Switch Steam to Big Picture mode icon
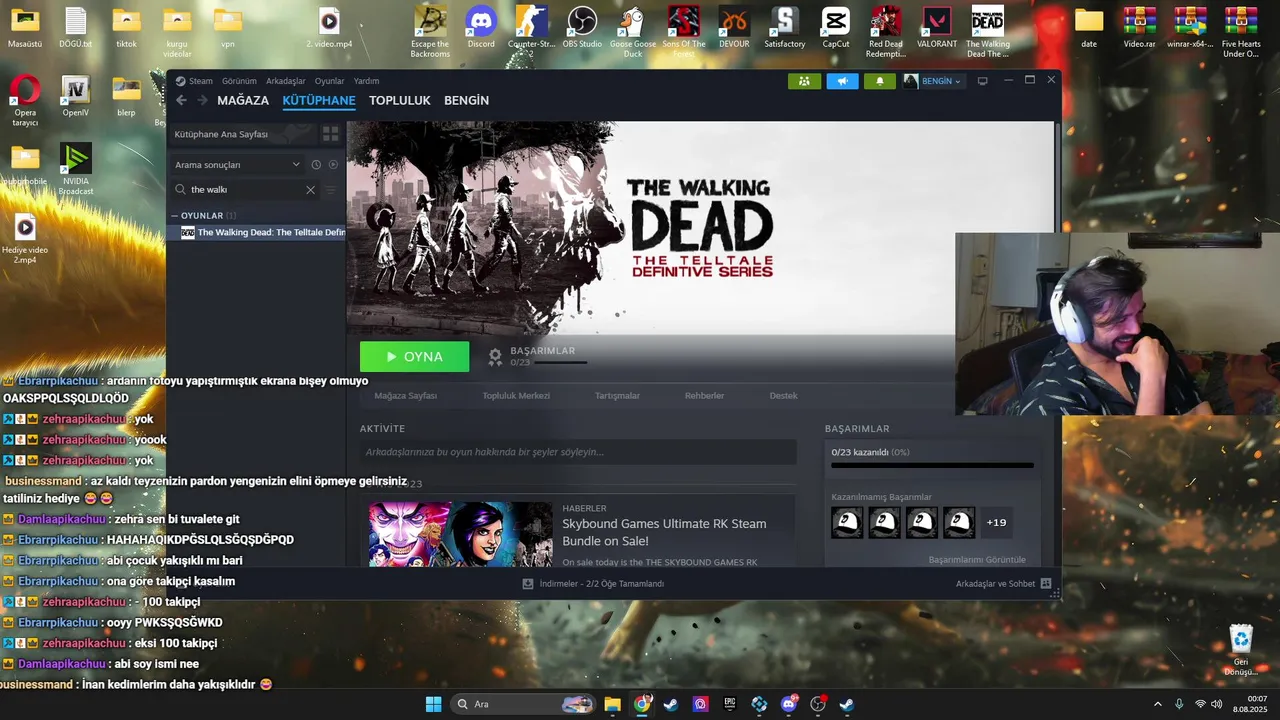1280x720 pixels. tap(983, 81)
